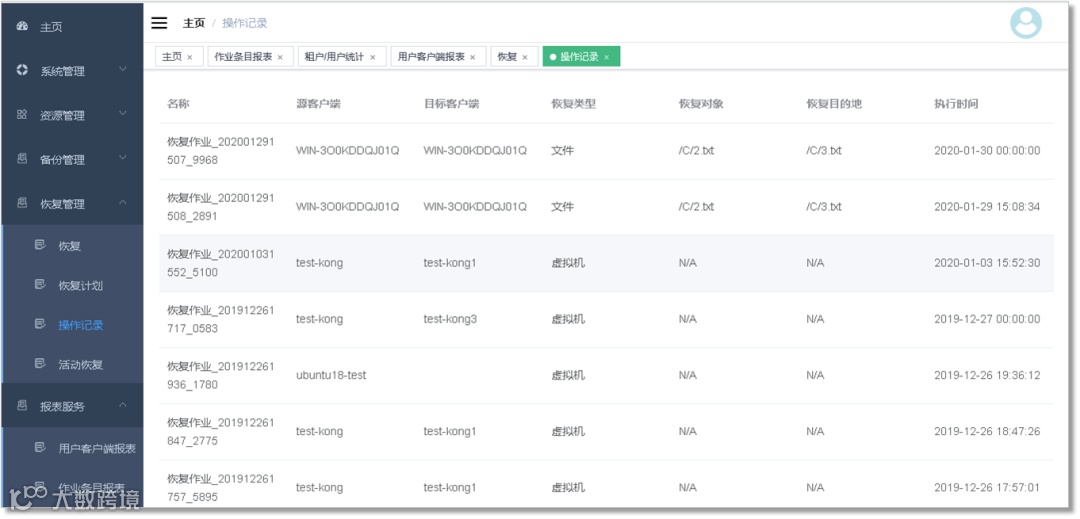Expand the 备份管理 menu chevron

click(123, 158)
